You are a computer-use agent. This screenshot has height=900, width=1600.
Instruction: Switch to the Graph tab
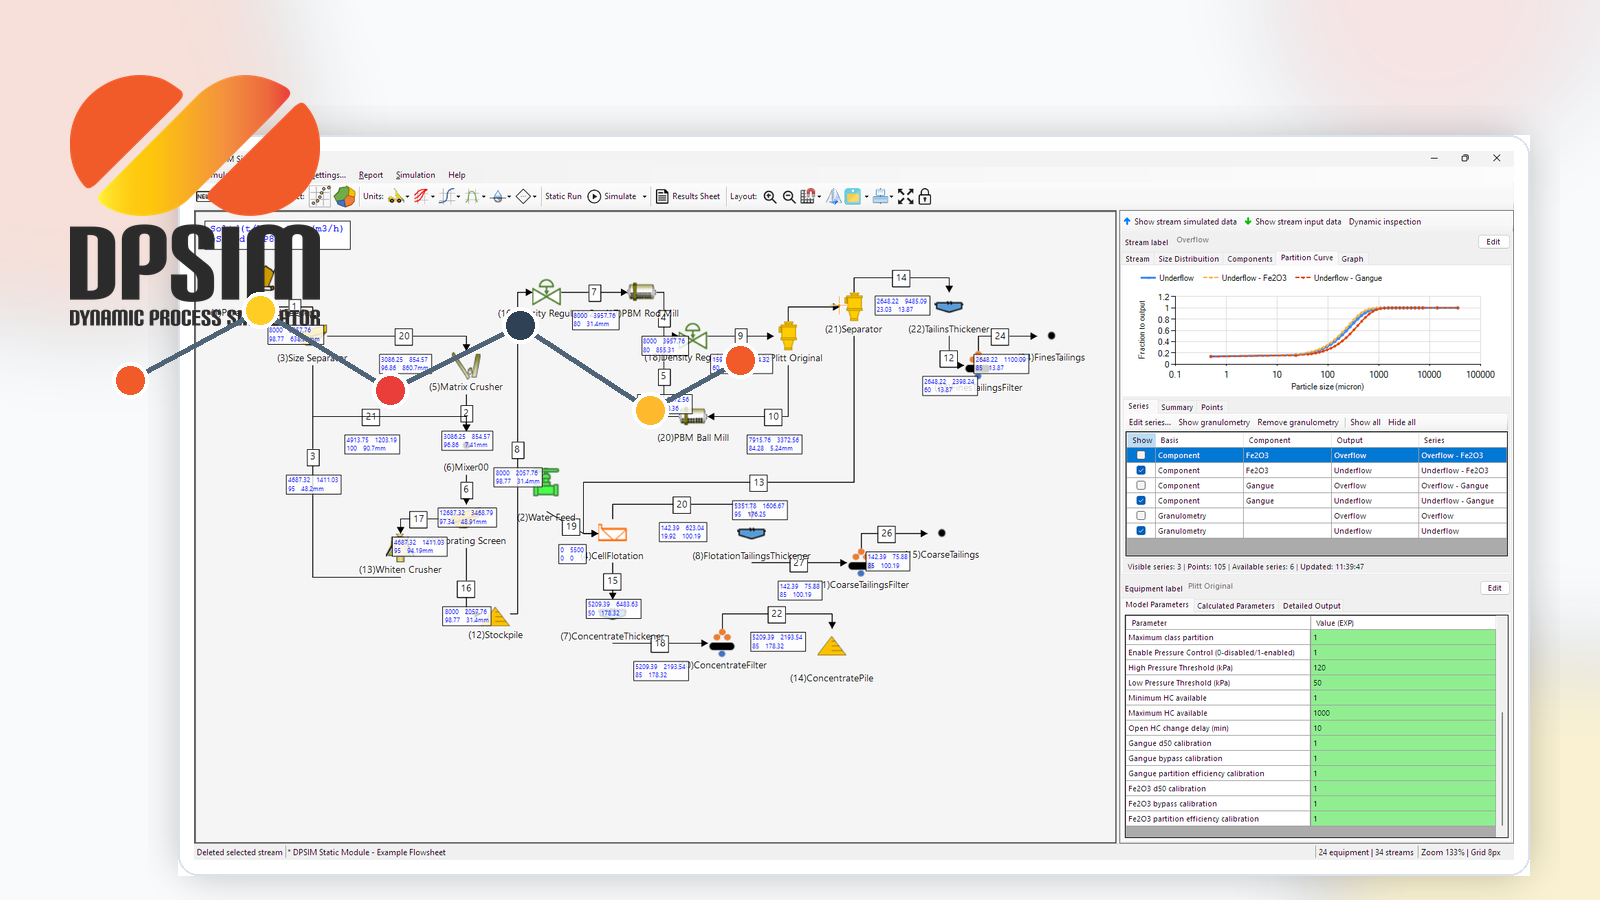1352,259
